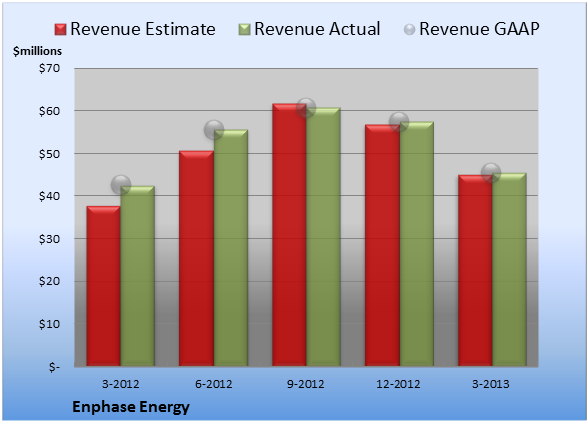Click the $10 axis value

(x=49, y=324)
